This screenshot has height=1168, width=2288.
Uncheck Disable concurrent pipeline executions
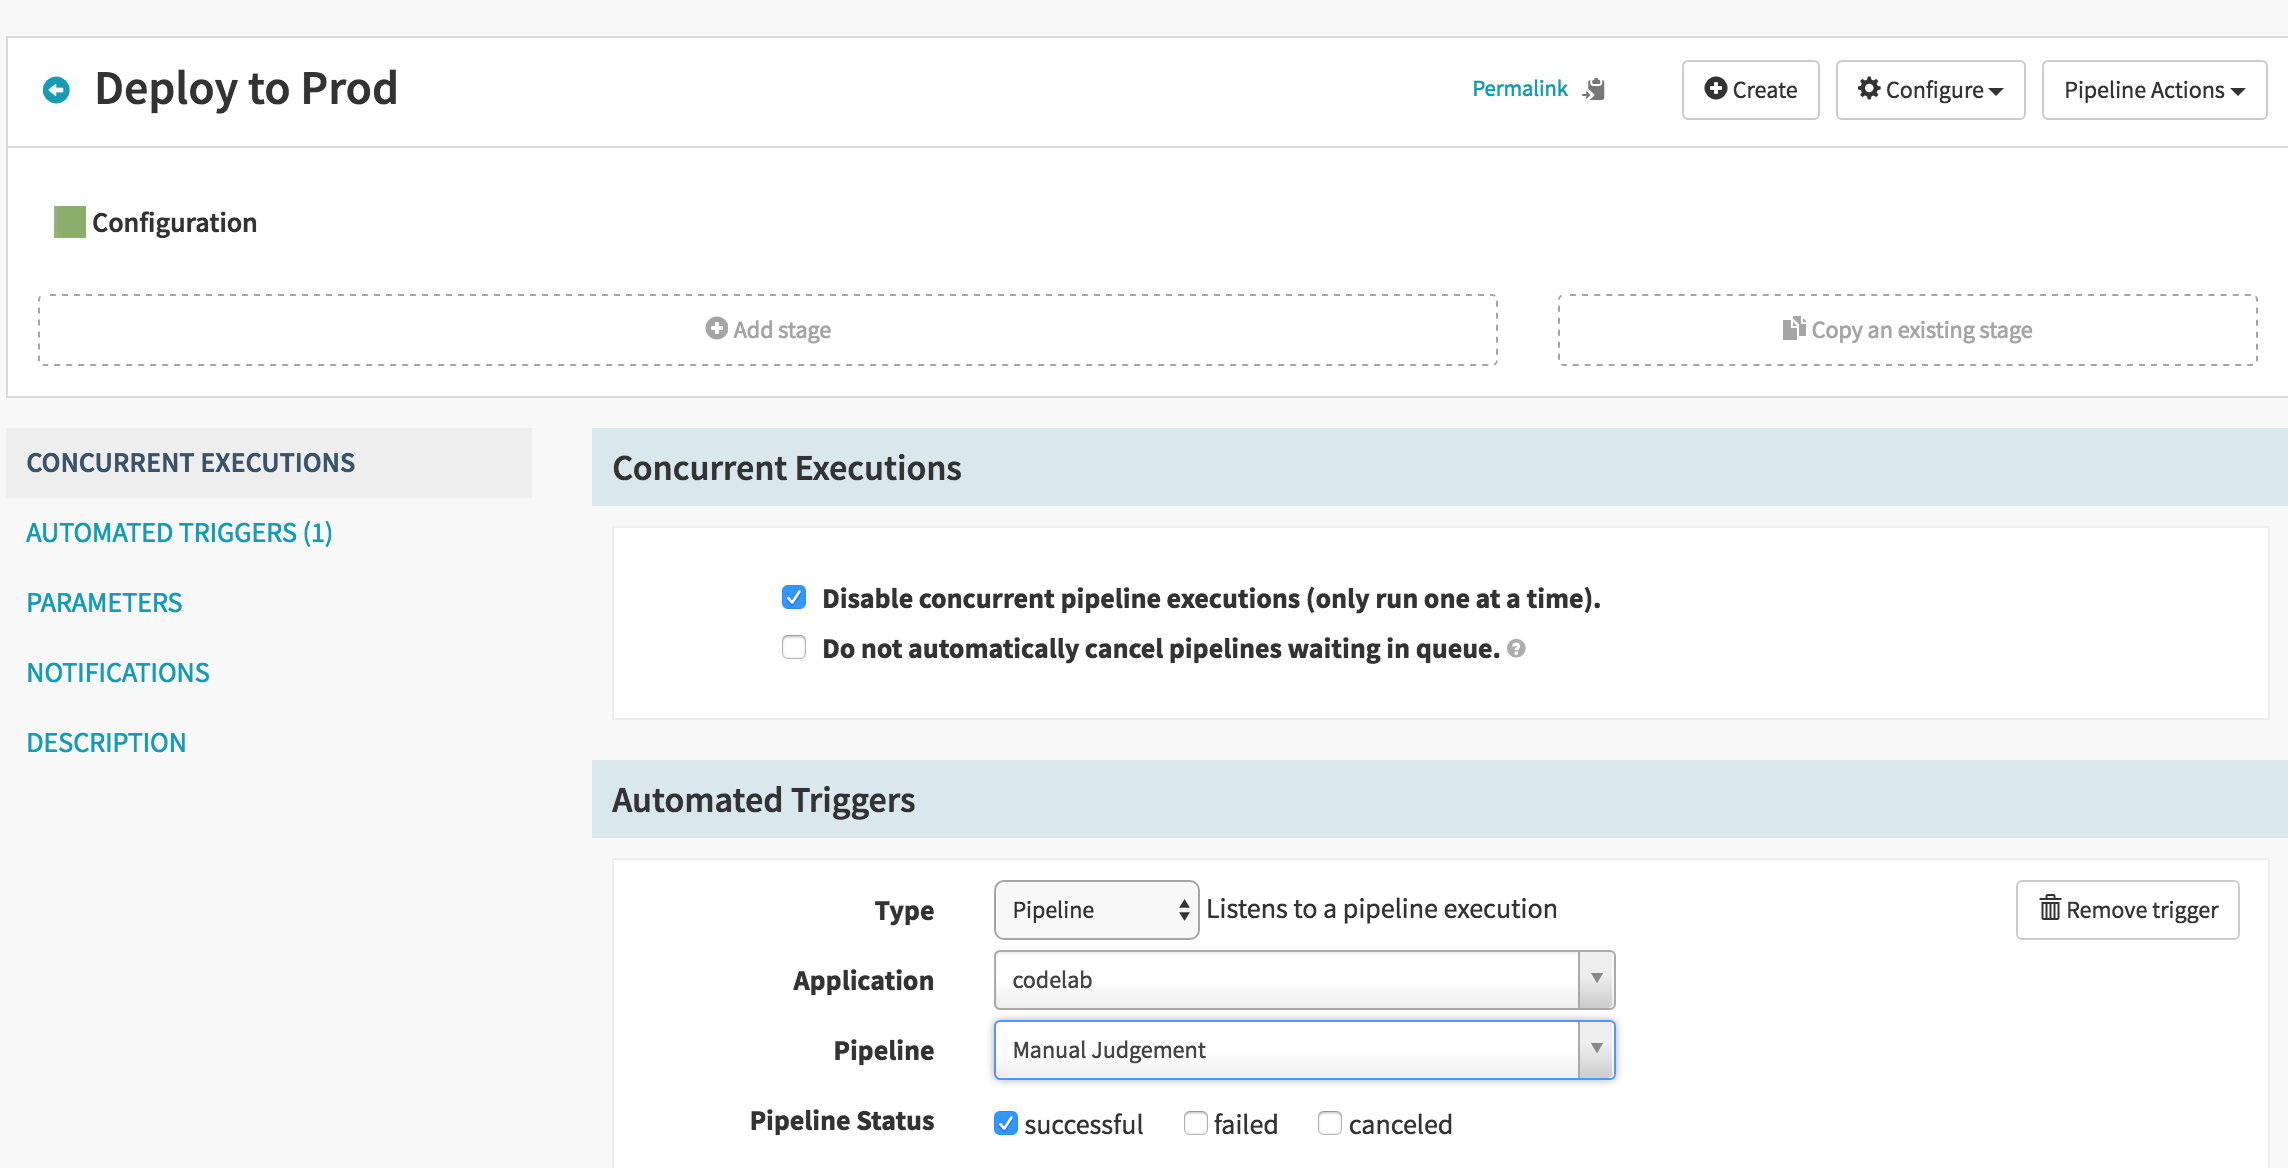tap(794, 598)
